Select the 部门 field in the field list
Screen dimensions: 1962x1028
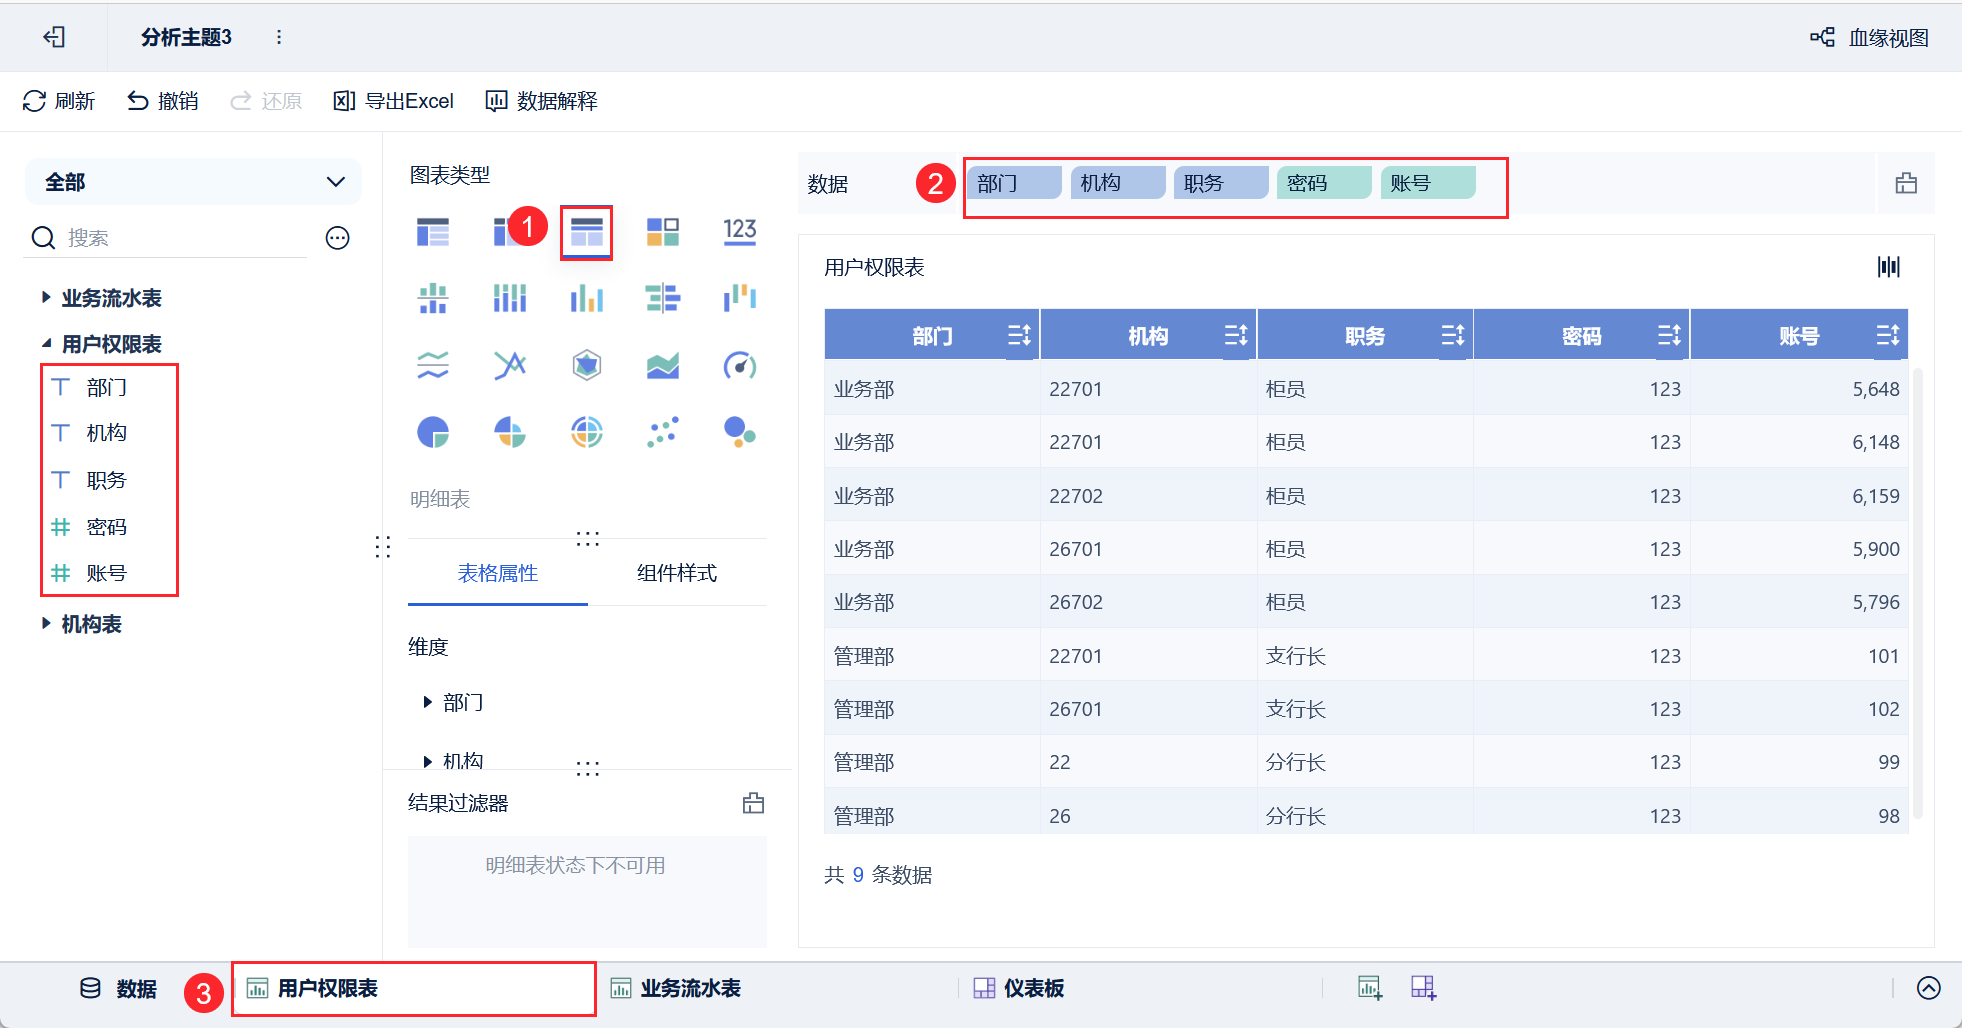point(107,387)
